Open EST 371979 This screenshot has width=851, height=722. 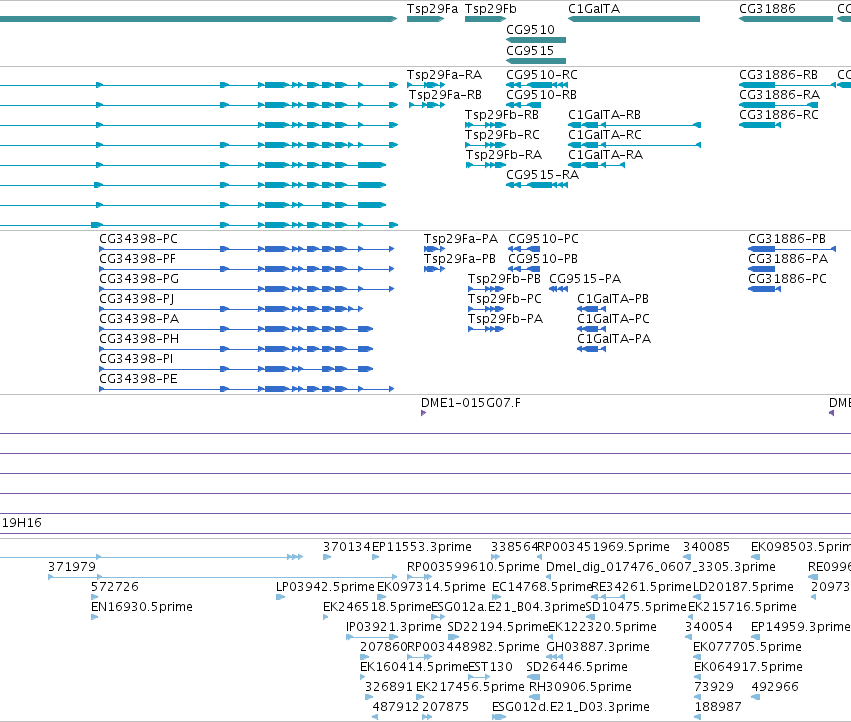coord(72,567)
